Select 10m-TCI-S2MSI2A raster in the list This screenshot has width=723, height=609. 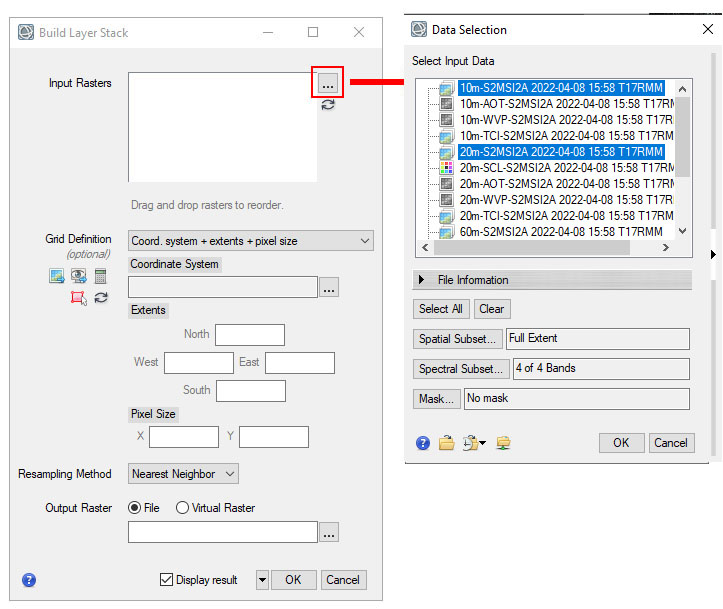click(x=565, y=135)
